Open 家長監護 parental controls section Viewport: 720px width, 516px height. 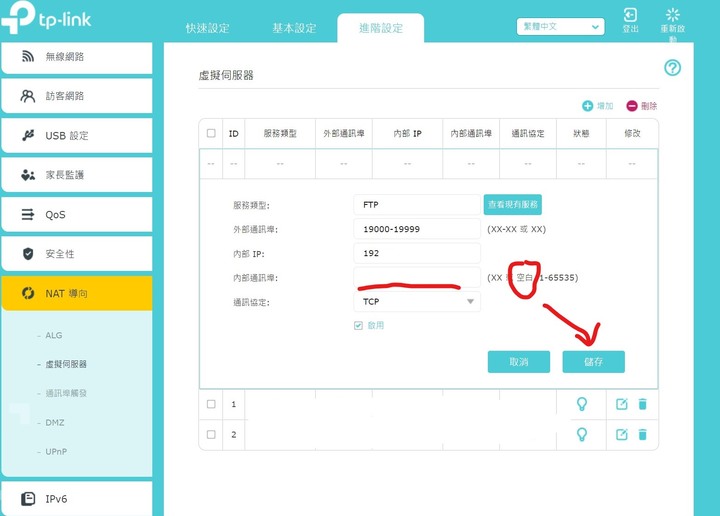[x=77, y=175]
